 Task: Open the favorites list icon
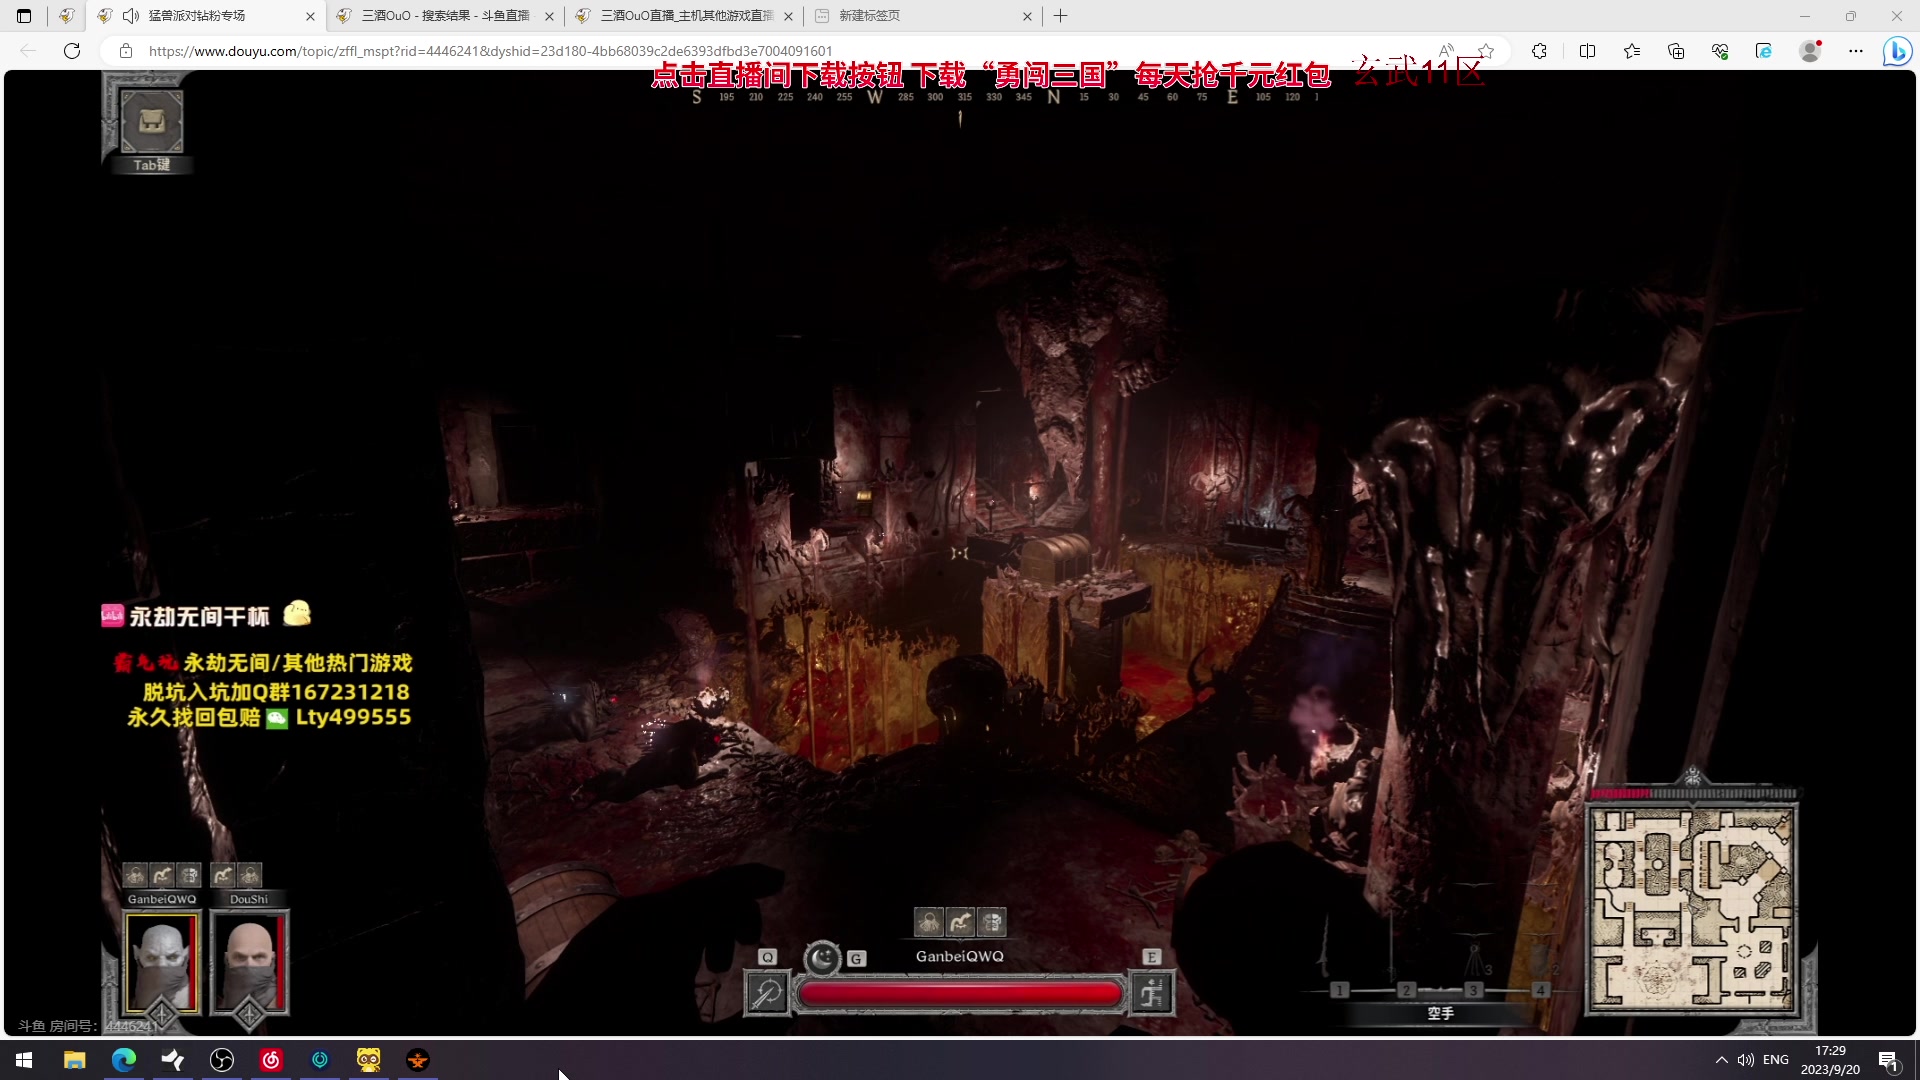[1632, 51]
